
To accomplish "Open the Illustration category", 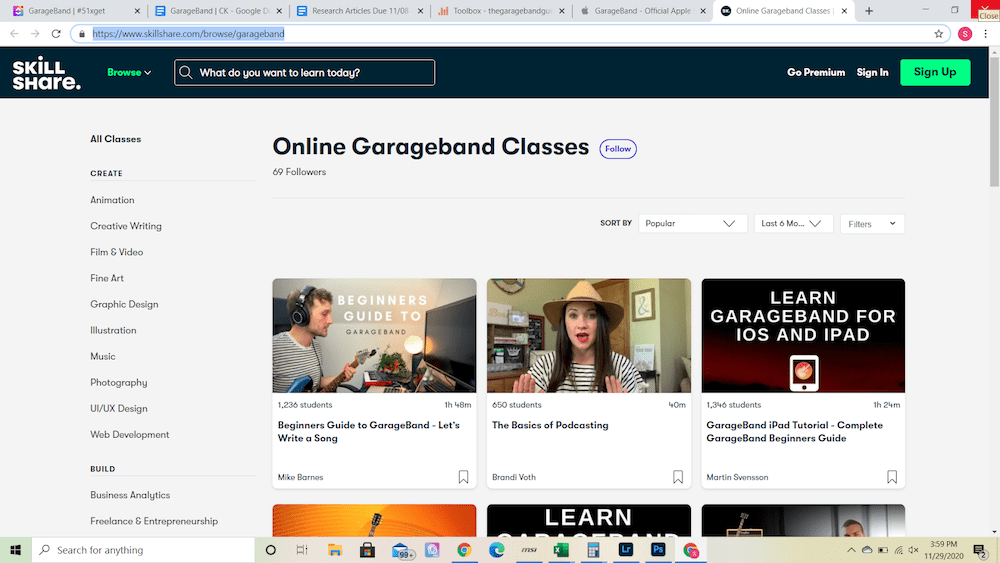I will point(113,330).
